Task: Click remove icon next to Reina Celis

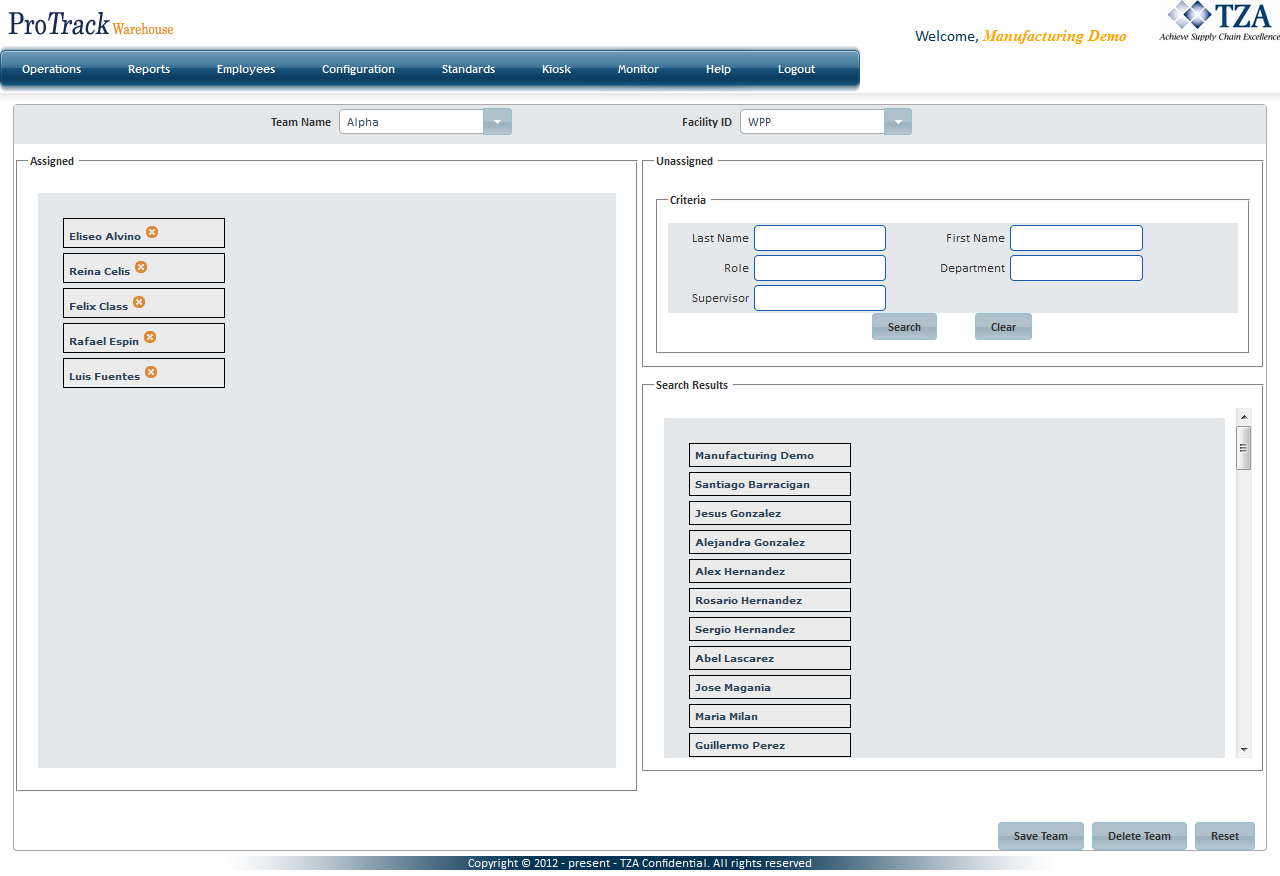Action: click(x=141, y=267)
